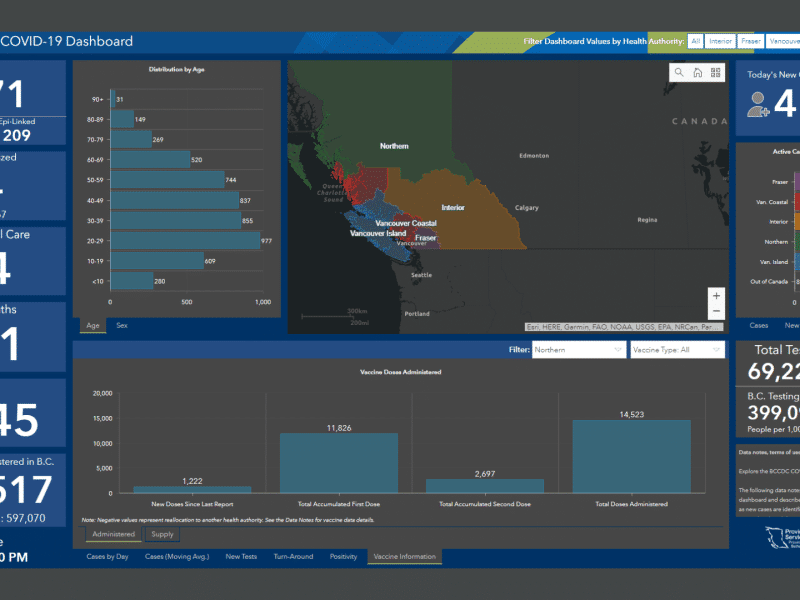Expand the Vaccine Type dropdown
The image size is (800, 600).
click(x=676, y=350)
